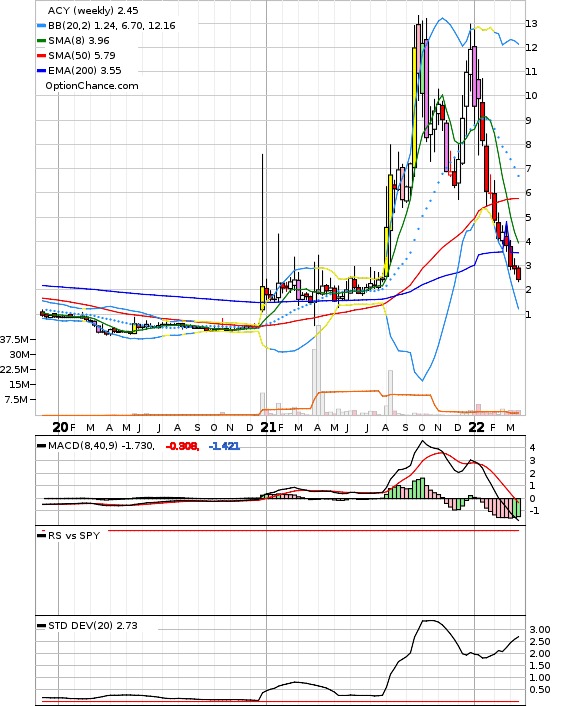This screenshot has width=566, height=706.
Task: Click the SMA(50) 5.79 legend text
Action: 82,55
